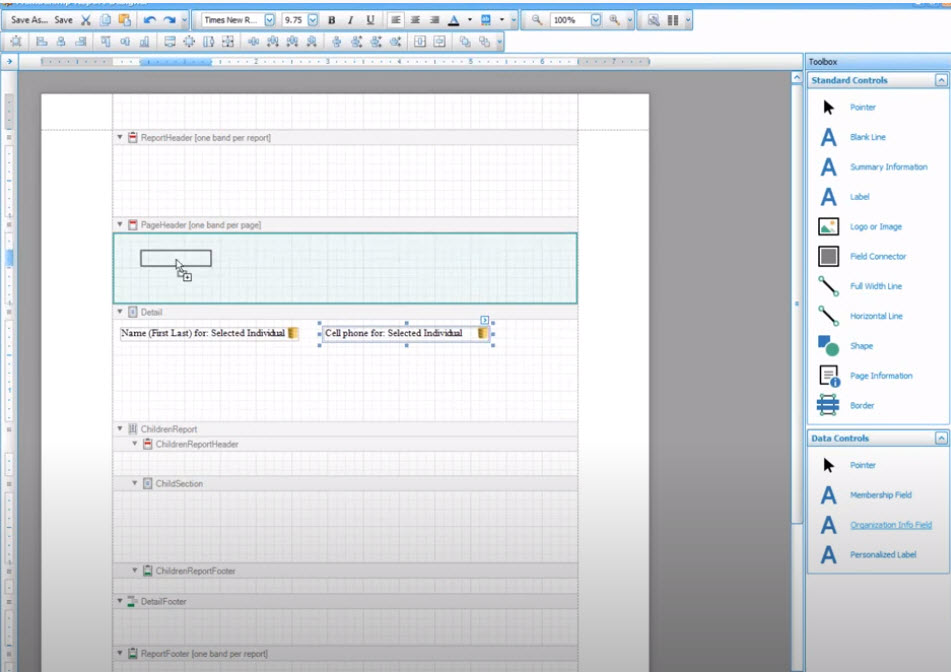Click the Border control icon
This screenshot has width=951, height=672.
829,405
